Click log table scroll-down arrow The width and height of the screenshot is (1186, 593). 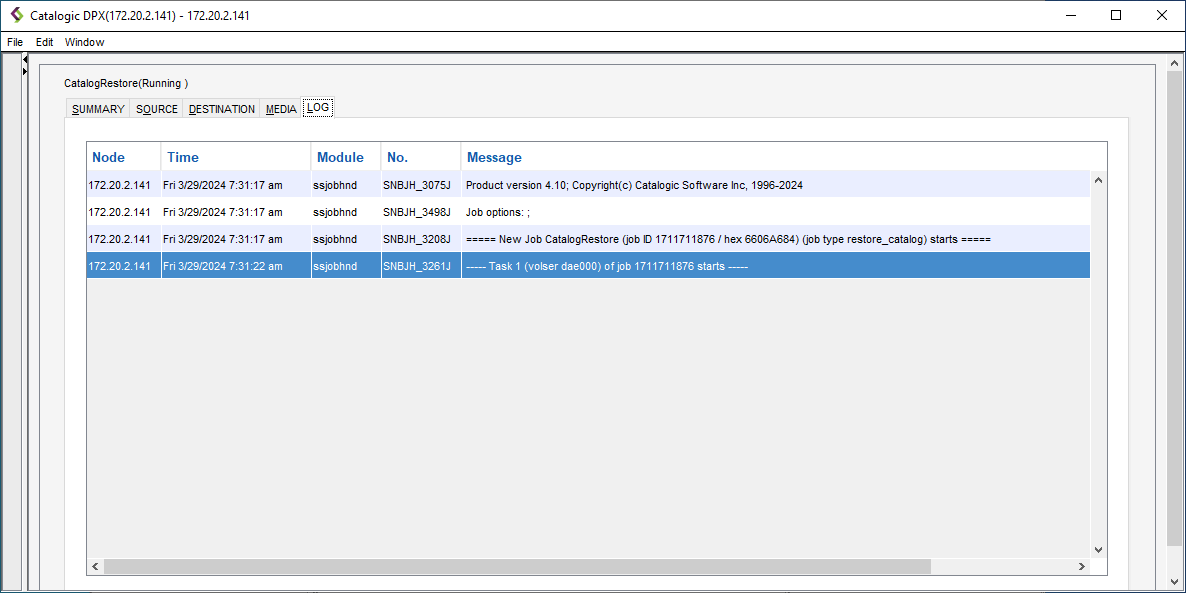pos(1098,549)
